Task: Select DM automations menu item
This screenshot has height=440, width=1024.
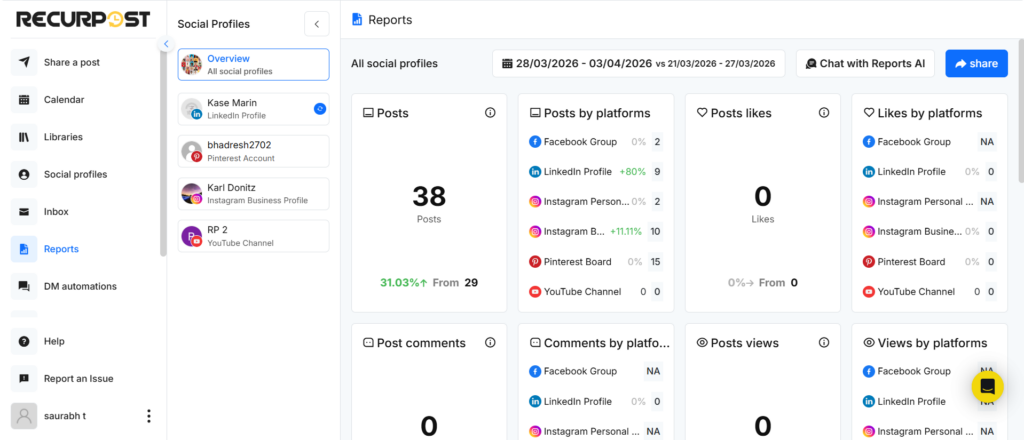Action: click(80, 286)
